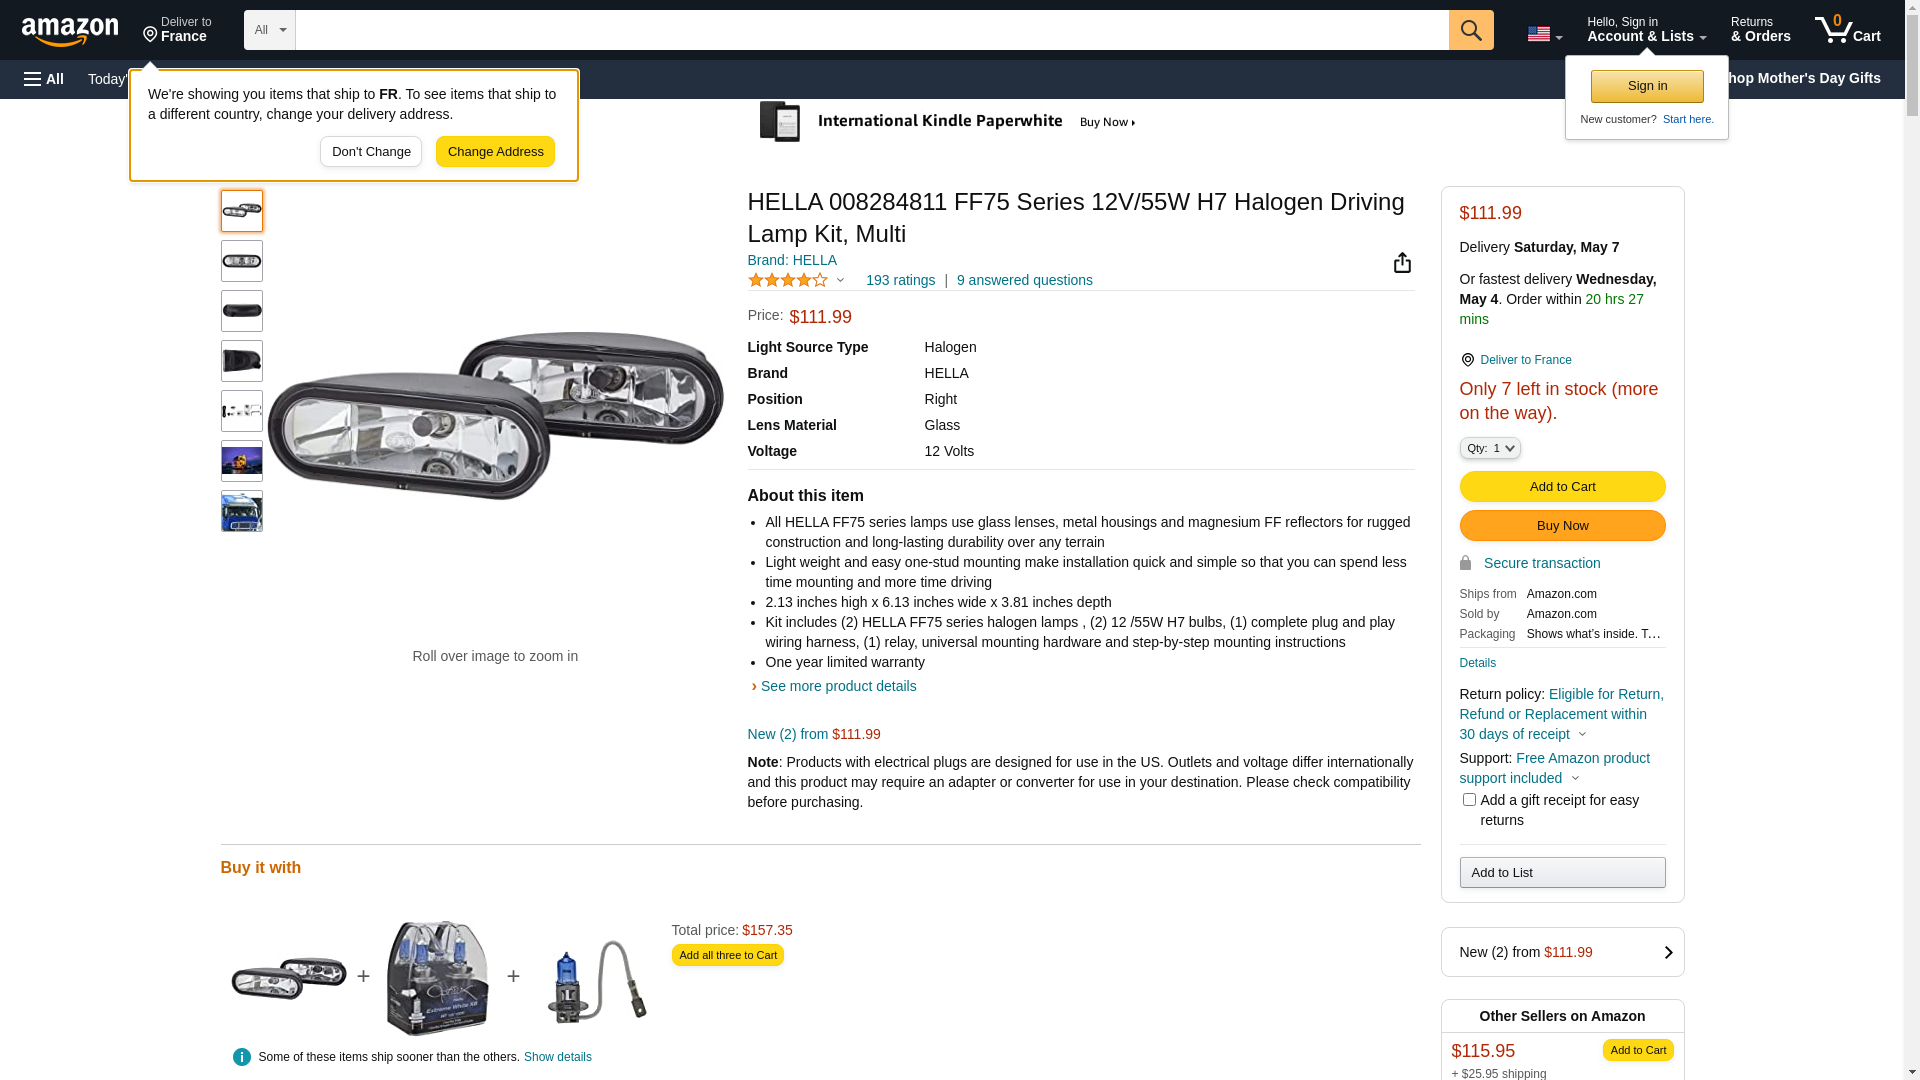
Task: Click the share icon
Action: pyautogui.click(x=1402, y=263)
